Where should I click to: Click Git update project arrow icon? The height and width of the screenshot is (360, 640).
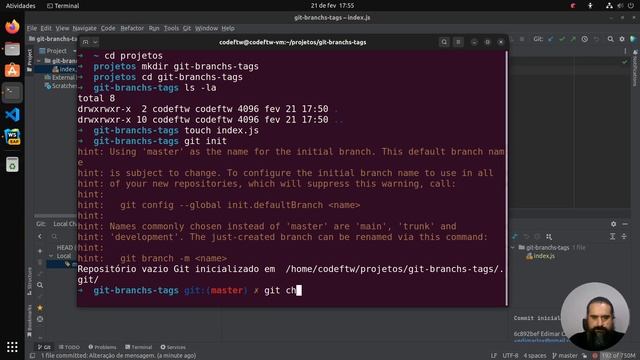[x=551, y=39]
